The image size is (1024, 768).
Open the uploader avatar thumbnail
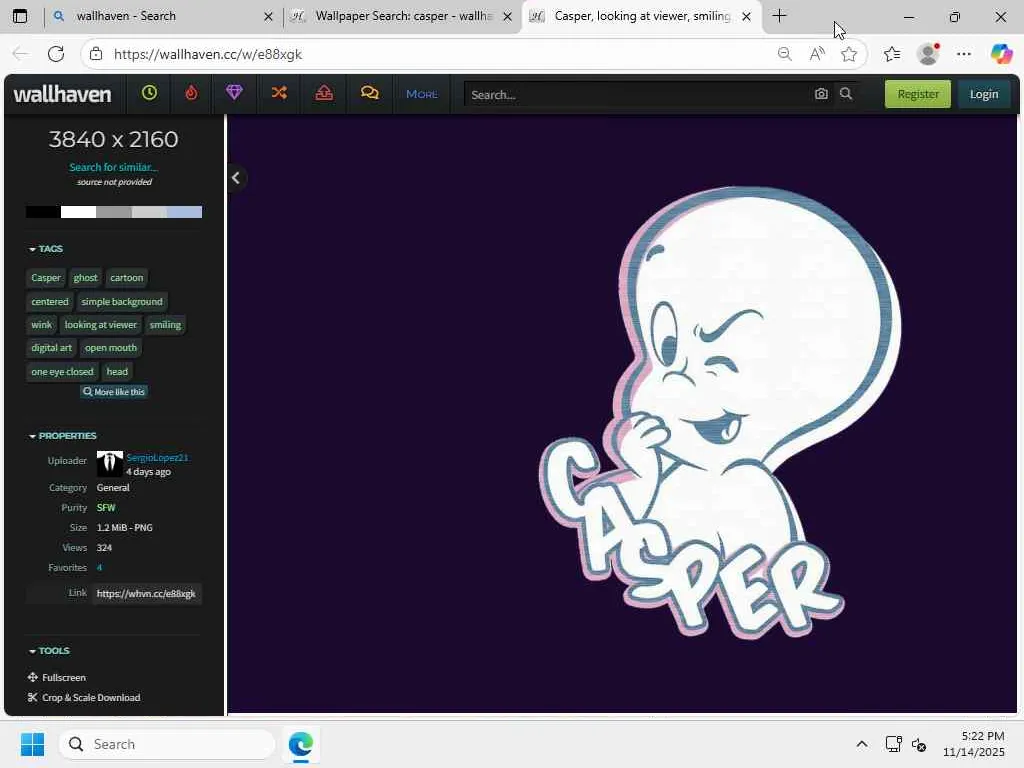110,464
